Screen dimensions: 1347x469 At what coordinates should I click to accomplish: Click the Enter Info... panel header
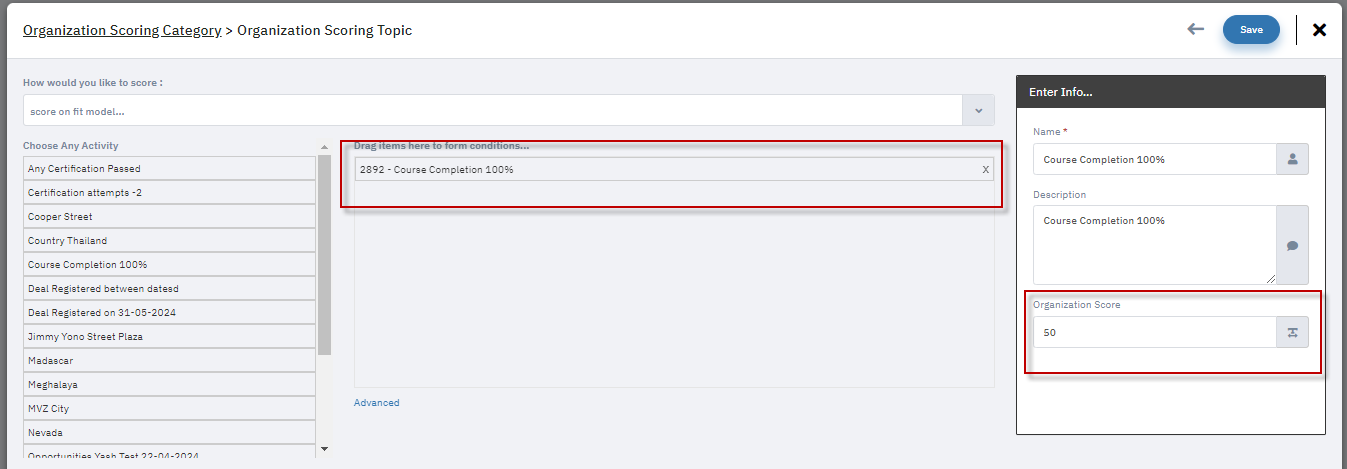(1171, 92)
